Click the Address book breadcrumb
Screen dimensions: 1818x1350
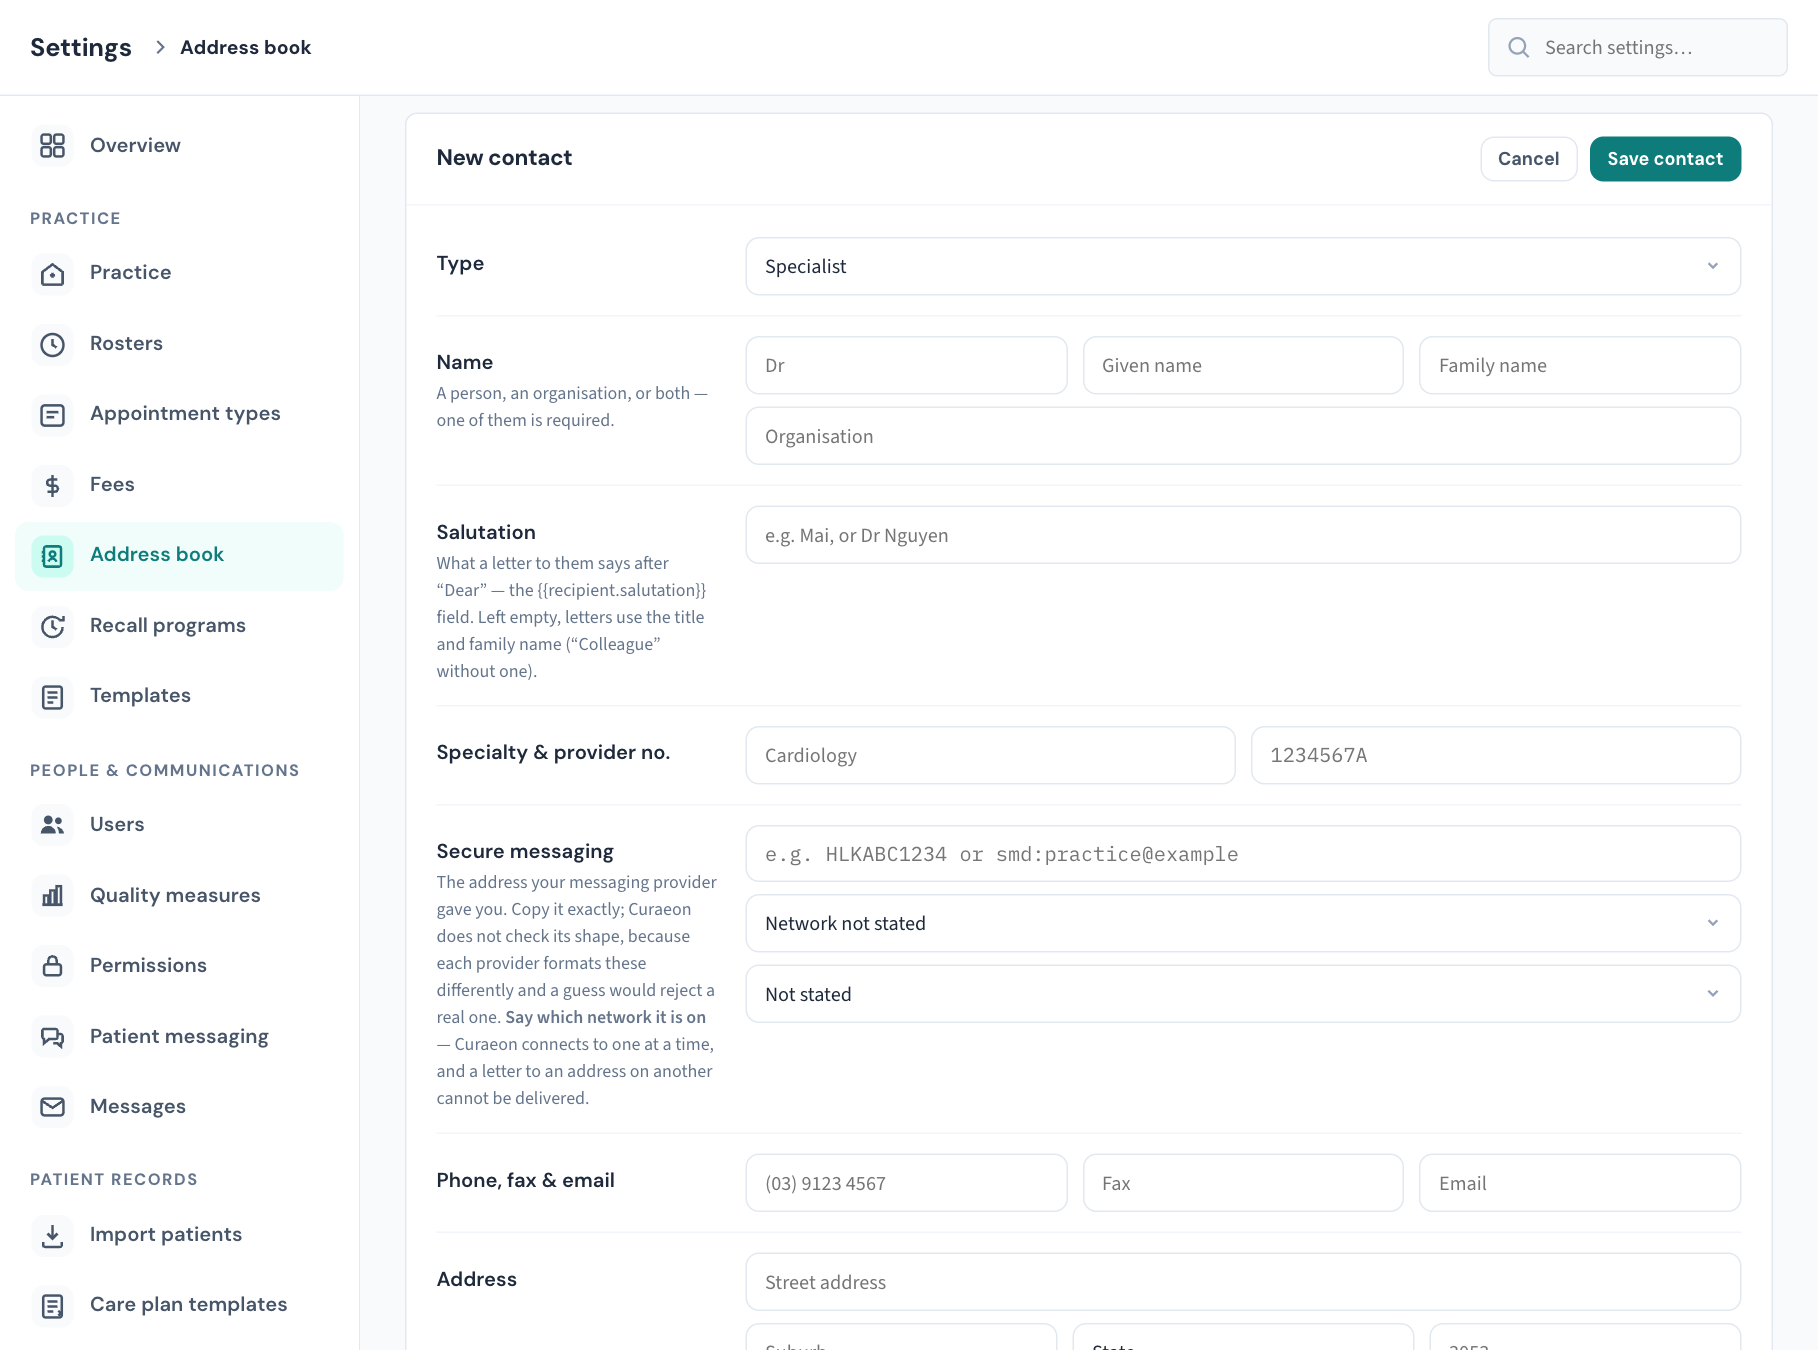(x=245, y=47)
